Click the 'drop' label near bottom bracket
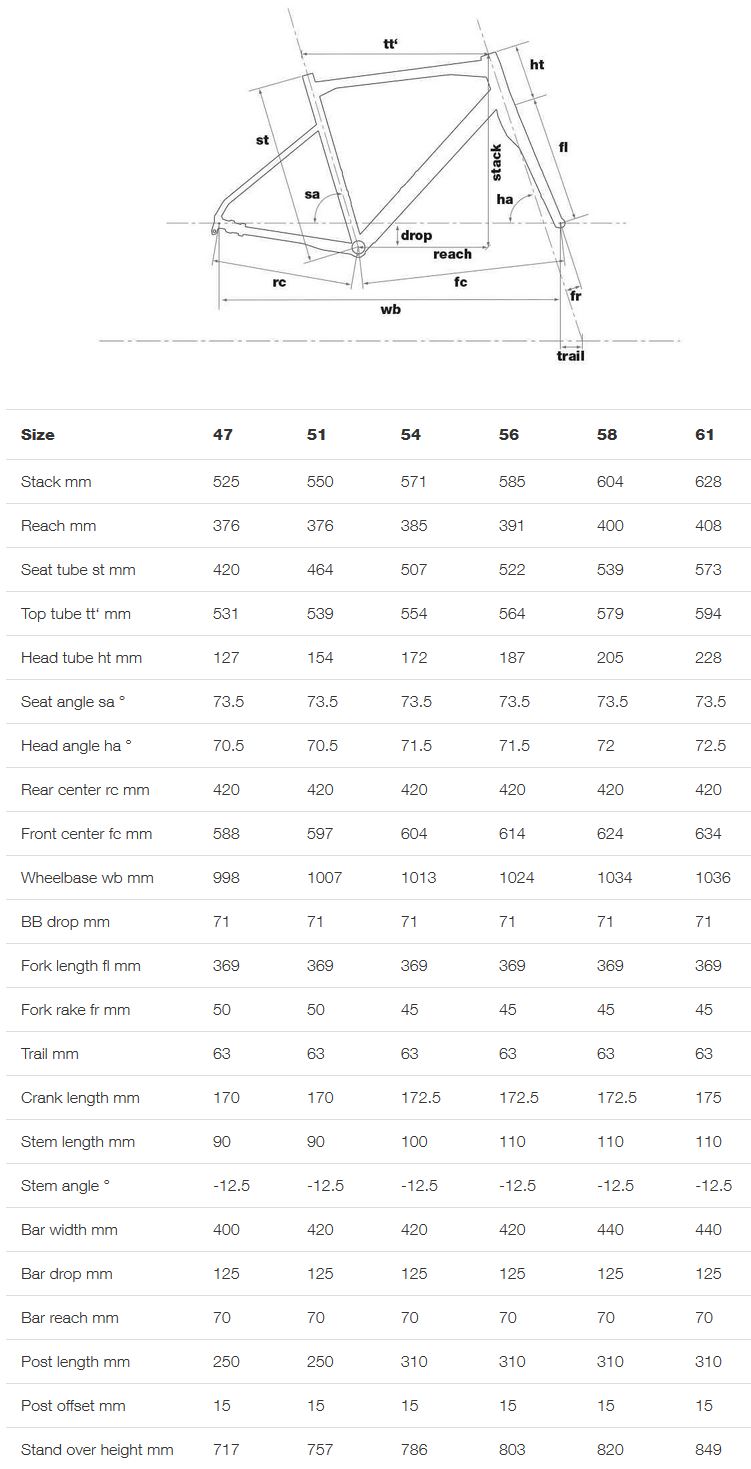751x1469 pixels. coord(416,236)
